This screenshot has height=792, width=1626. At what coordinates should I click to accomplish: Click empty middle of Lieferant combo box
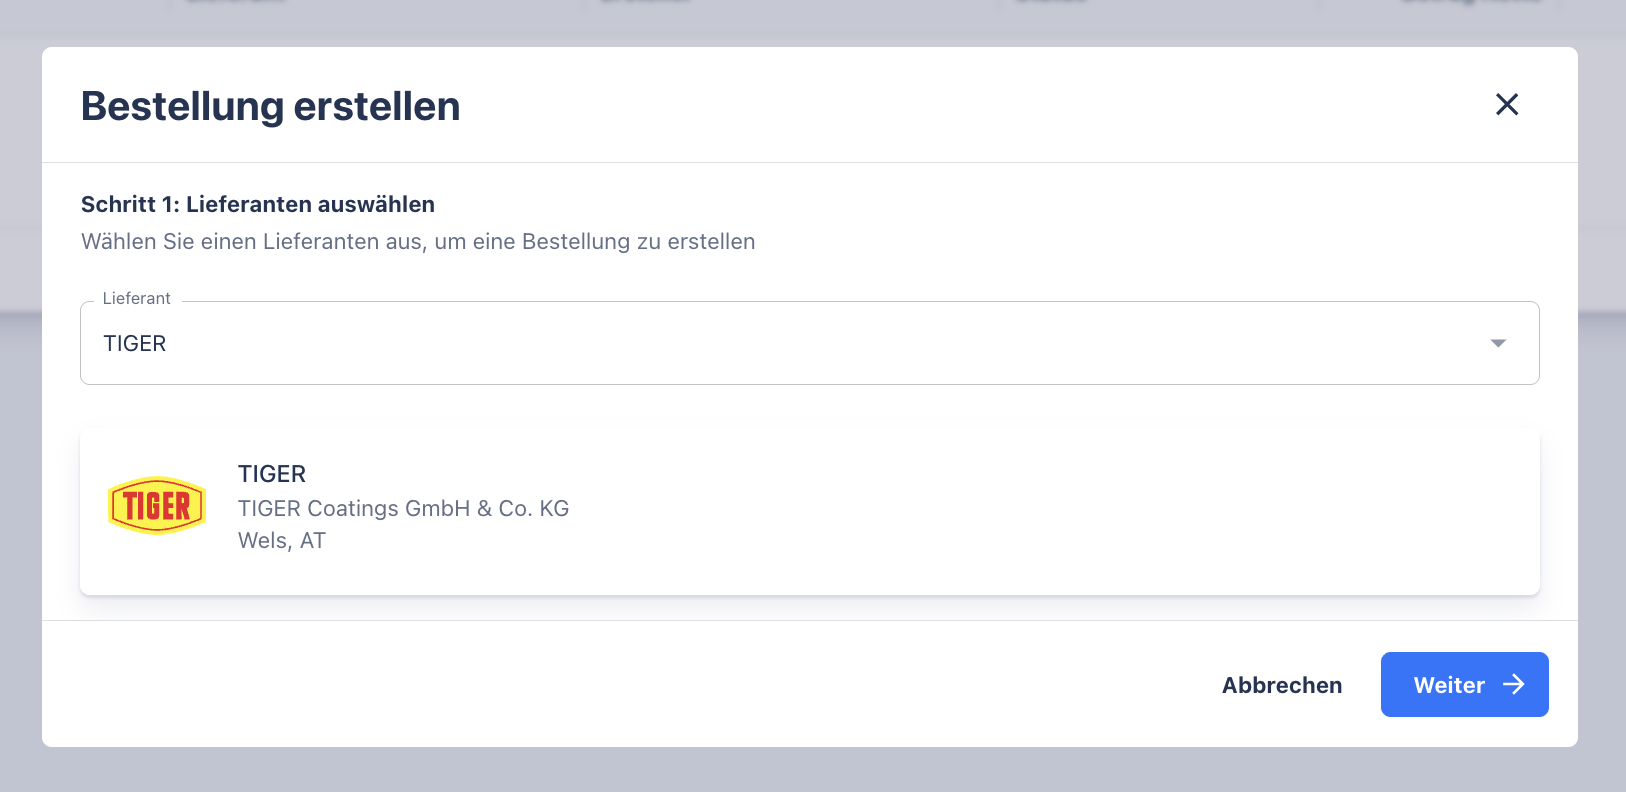coord(800,343)
